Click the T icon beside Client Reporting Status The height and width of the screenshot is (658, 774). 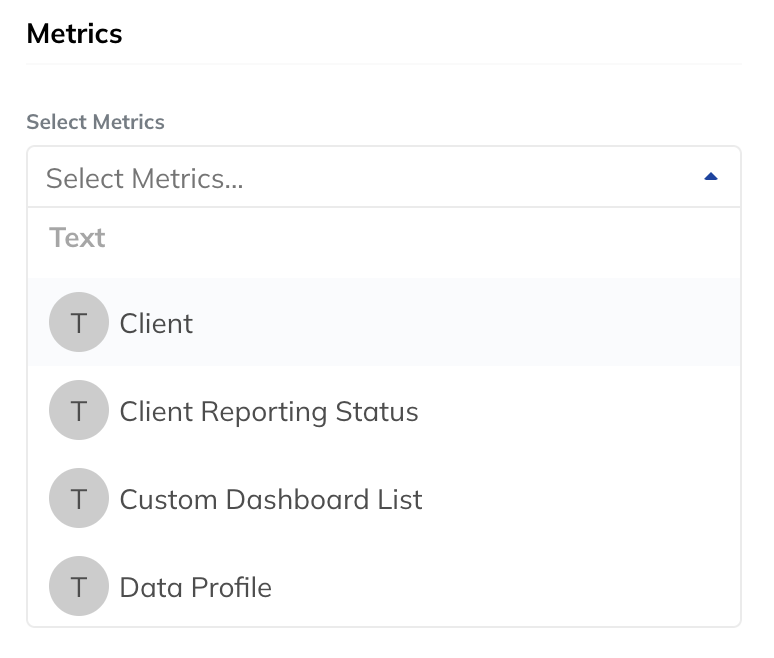(x=79, y=410)
